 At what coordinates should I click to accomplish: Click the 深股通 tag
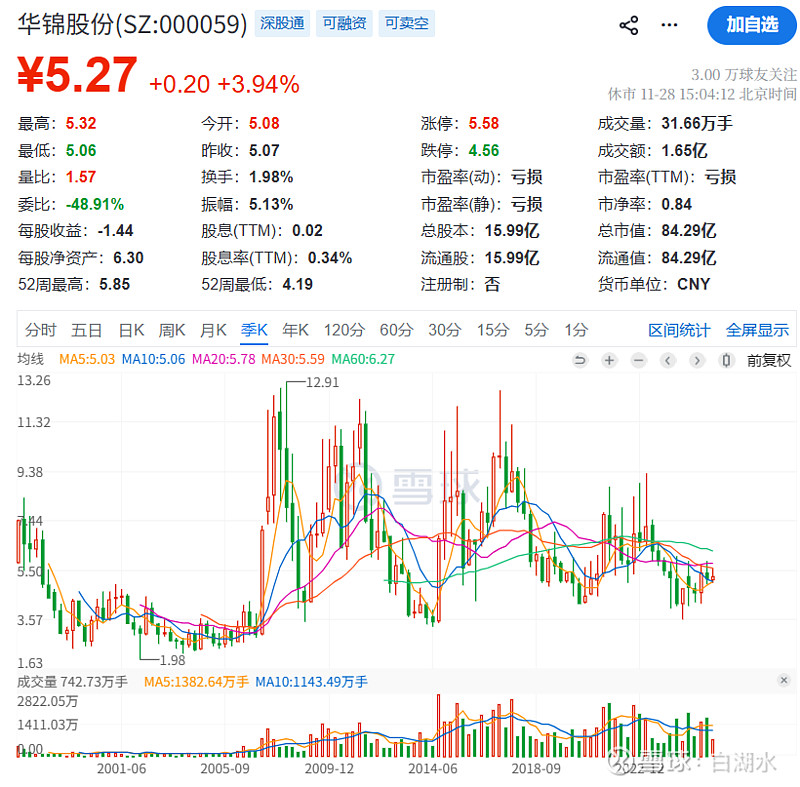[x=282, y=23]
